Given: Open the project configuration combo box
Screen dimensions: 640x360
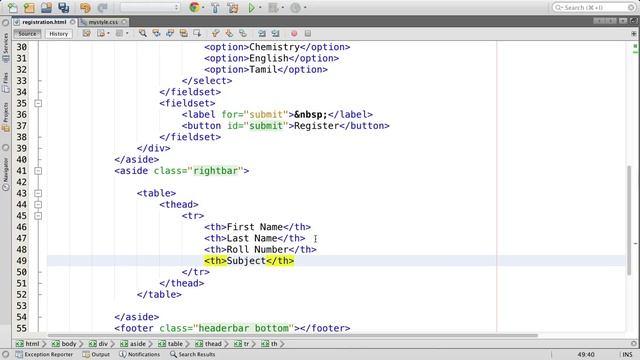Looking at the screenshot, I should (150, 7).
